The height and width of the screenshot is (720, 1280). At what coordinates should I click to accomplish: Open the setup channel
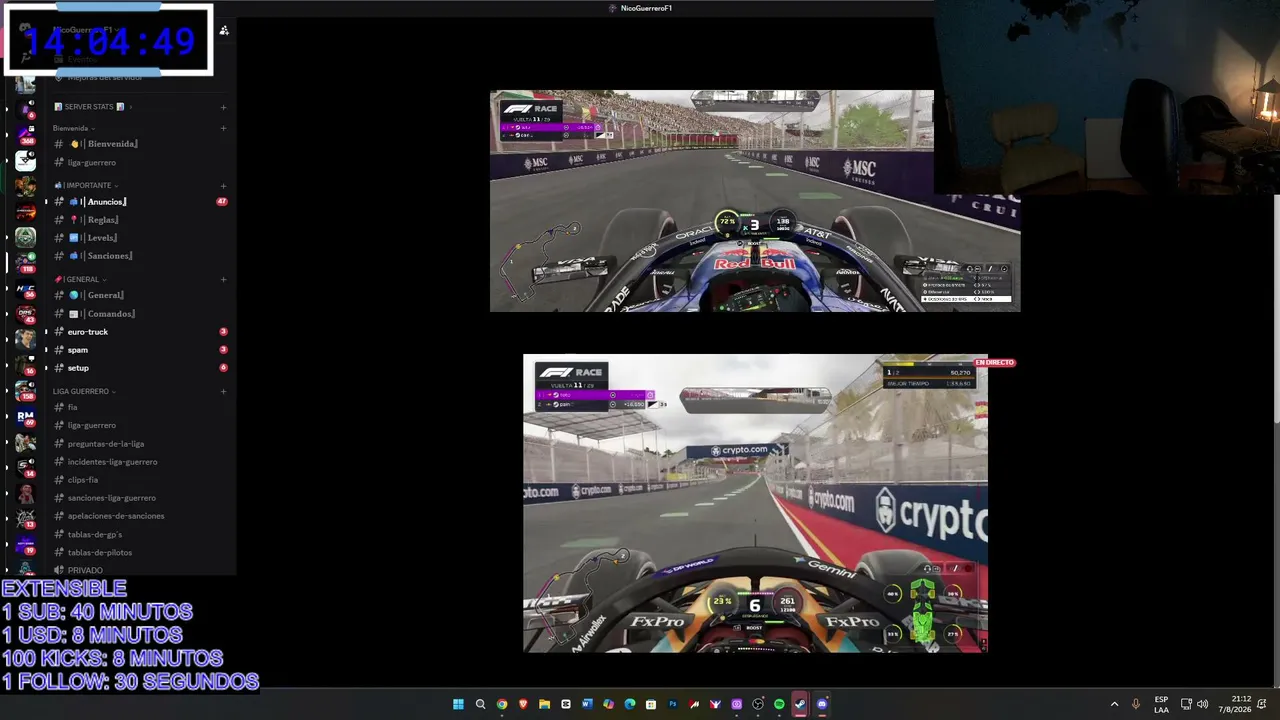tap(140, 368)
